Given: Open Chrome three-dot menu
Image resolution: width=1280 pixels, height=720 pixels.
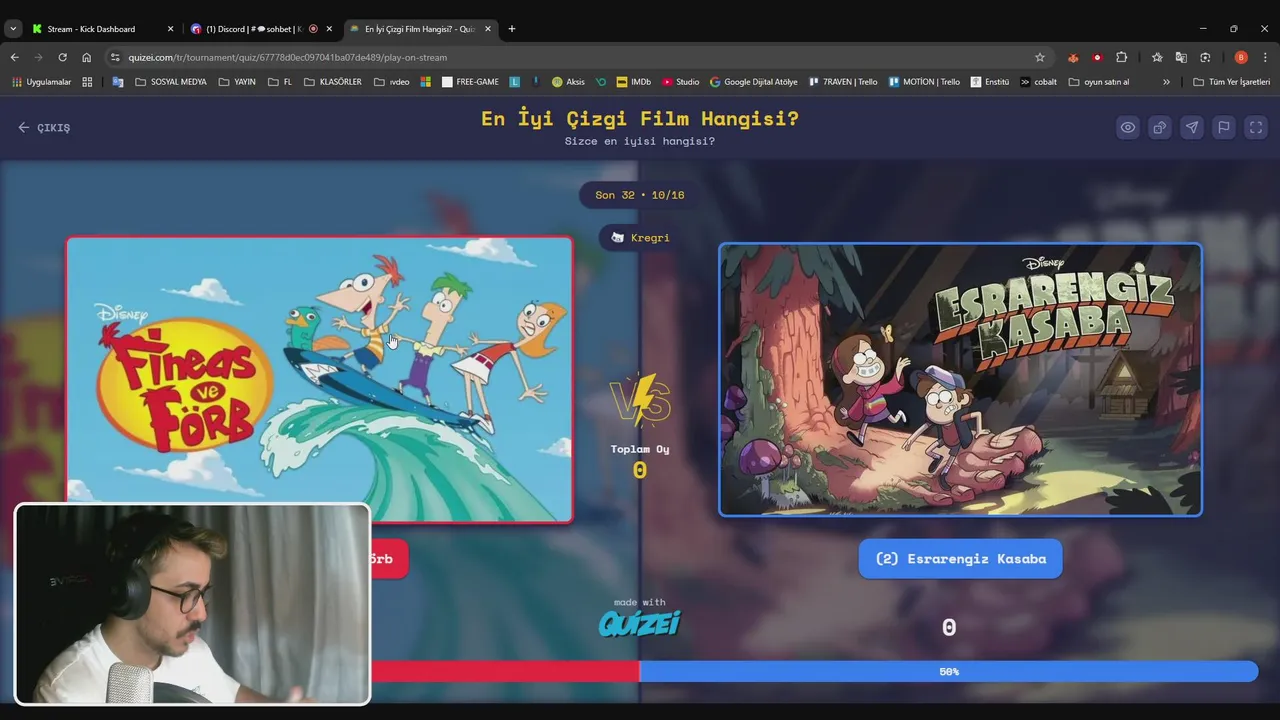Looking at the screenshot, I should [x=1265, y=57].
